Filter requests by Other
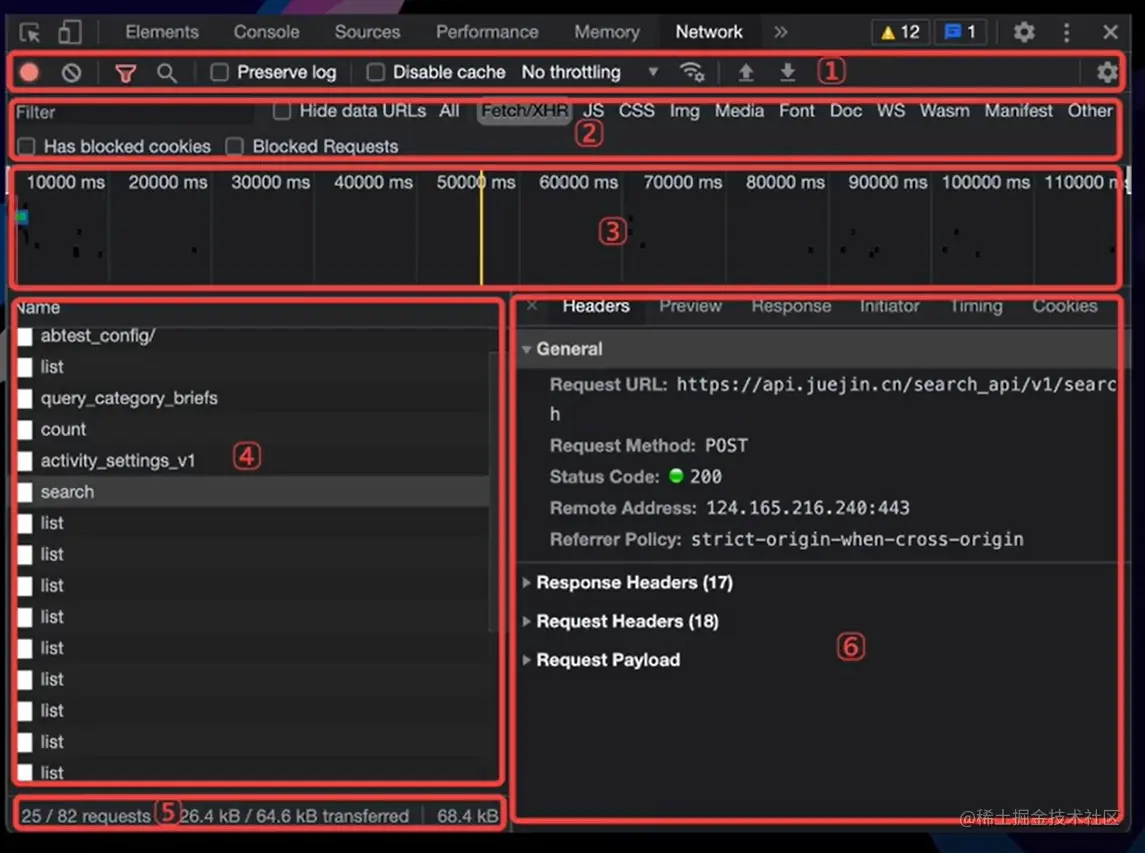 click(x=1090, y=111)
